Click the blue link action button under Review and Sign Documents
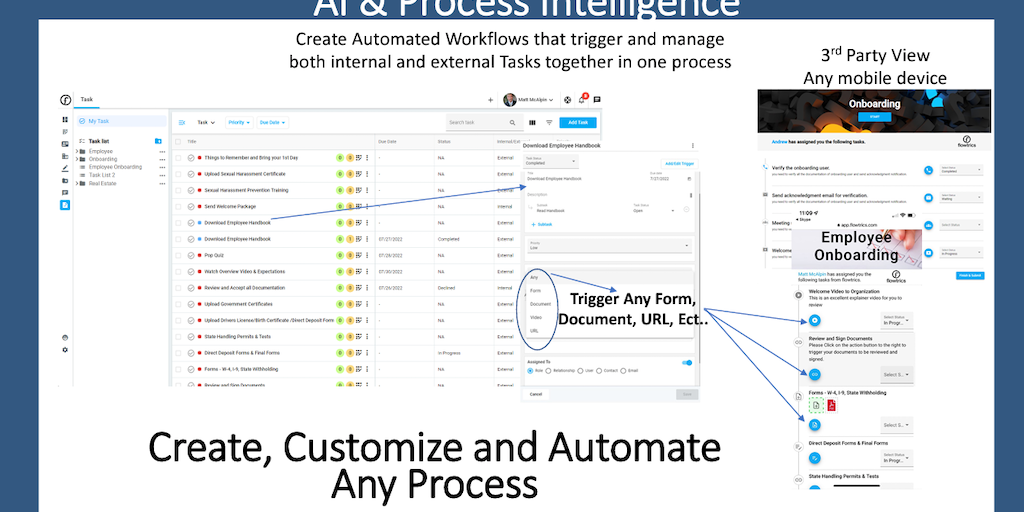This screenshot has width=1024, height=512. click(x=814, y=374)
